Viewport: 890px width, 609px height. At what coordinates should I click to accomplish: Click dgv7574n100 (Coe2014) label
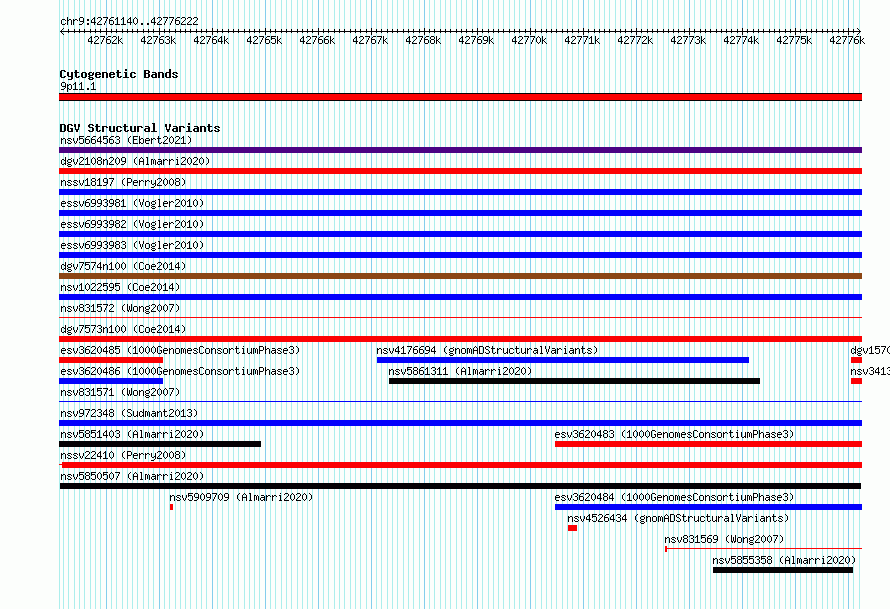(x=123, y=266)
